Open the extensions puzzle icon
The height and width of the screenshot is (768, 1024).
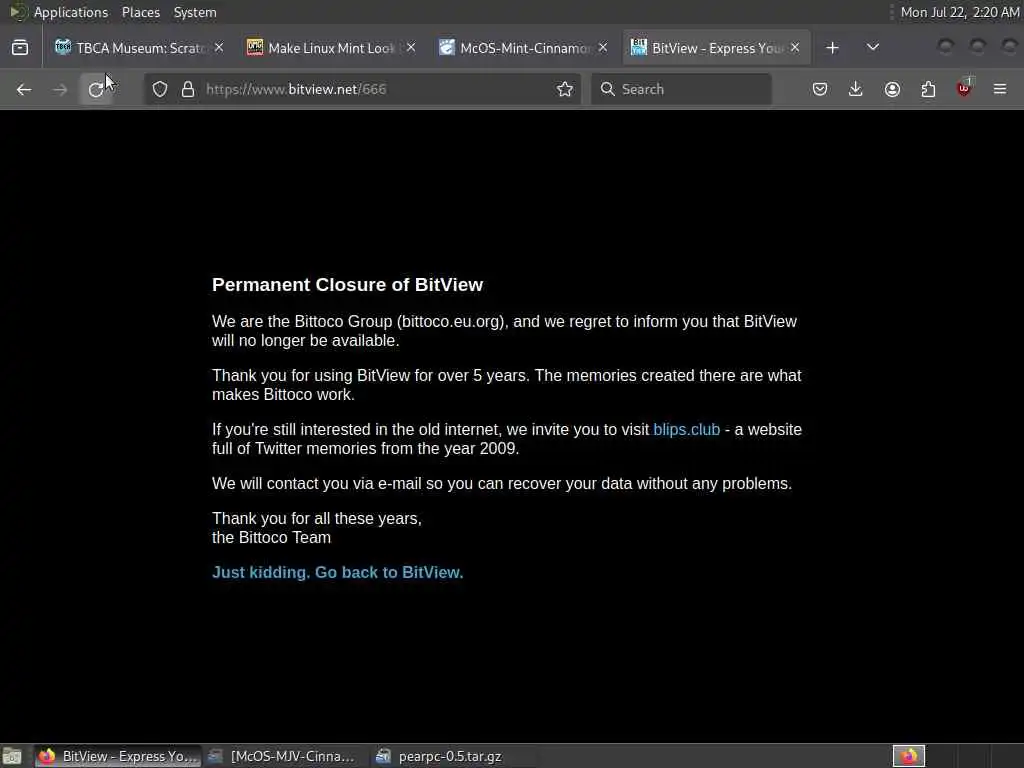(928, 89)
